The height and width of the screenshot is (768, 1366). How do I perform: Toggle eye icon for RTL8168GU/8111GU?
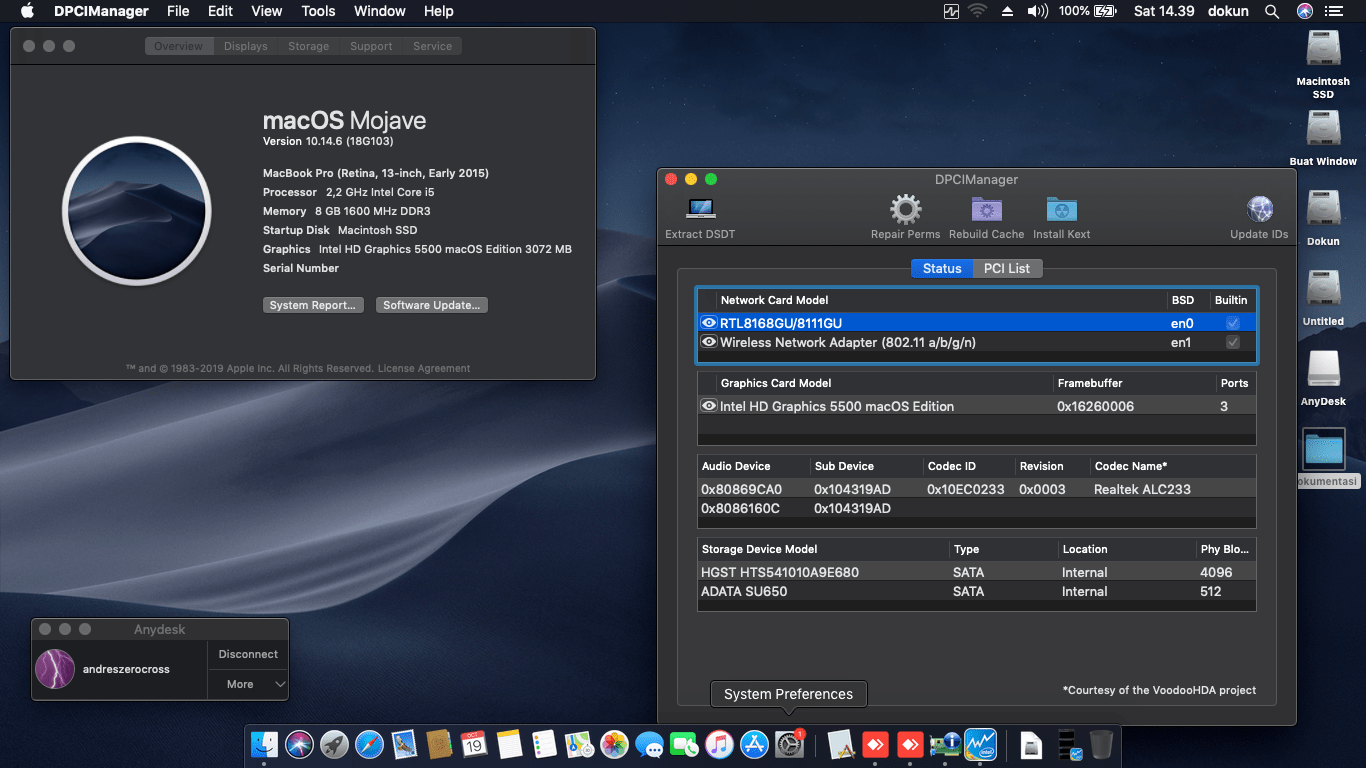(709, 323)
